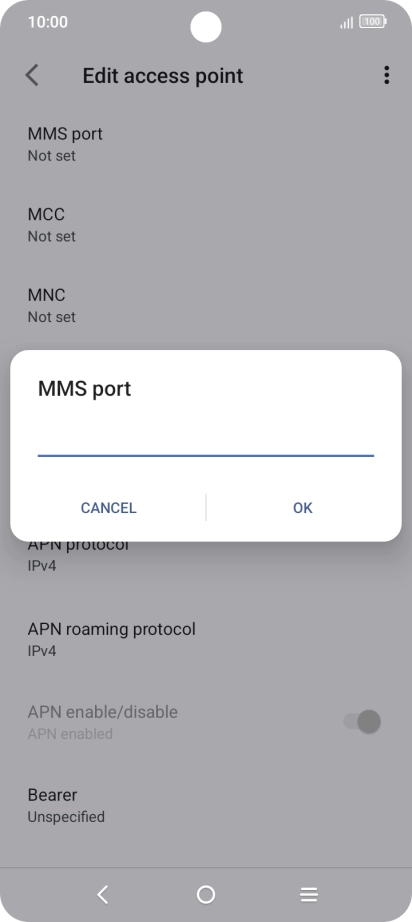This screenshot has width=412, height=922.
Task: Select the MNC setting row
Action: tap(206, 305)
